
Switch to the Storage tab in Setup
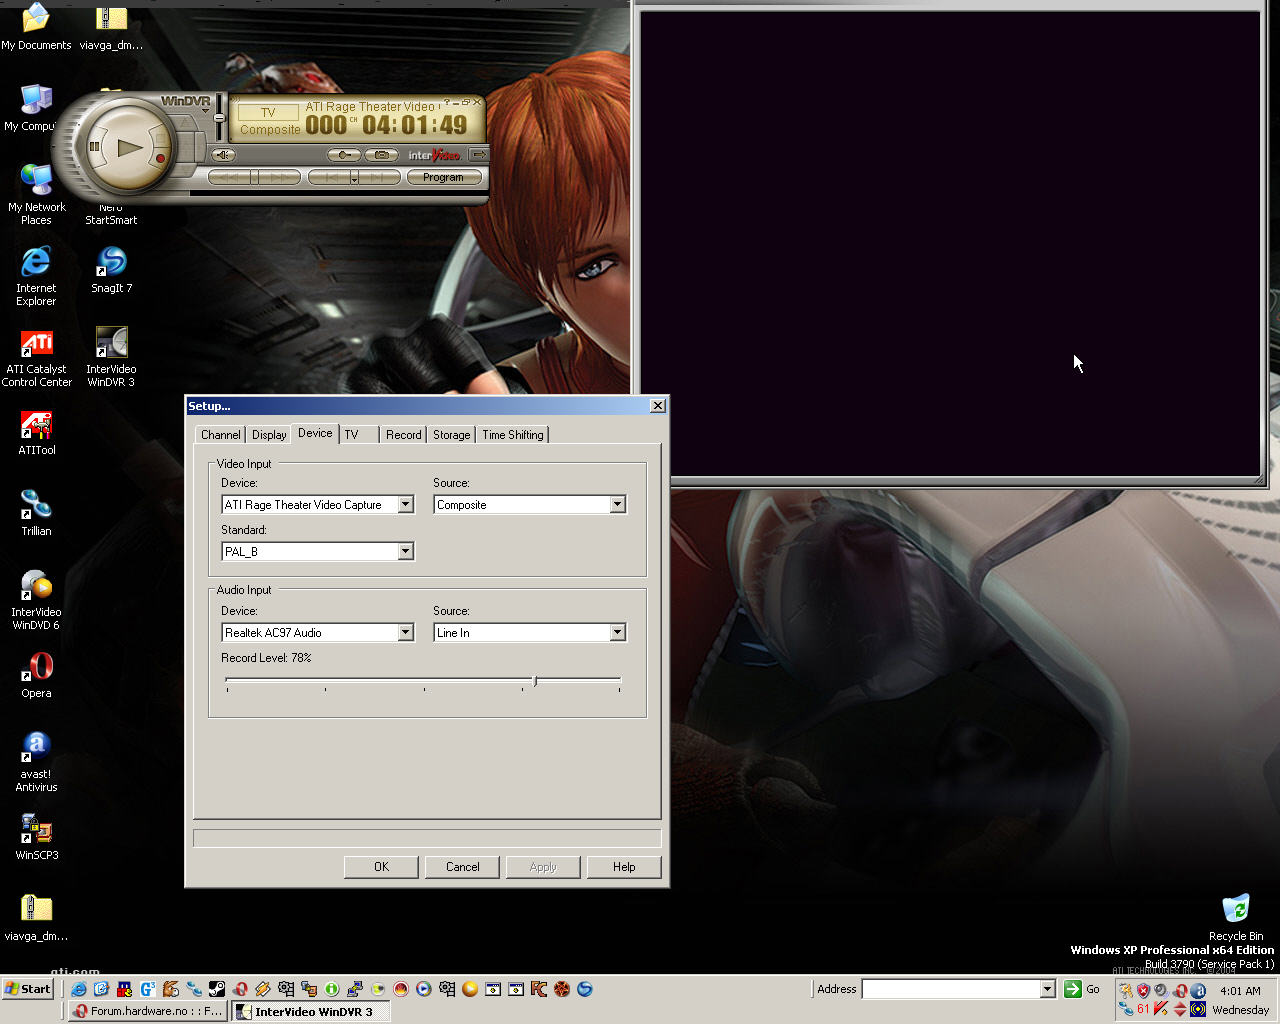(451, 435)
